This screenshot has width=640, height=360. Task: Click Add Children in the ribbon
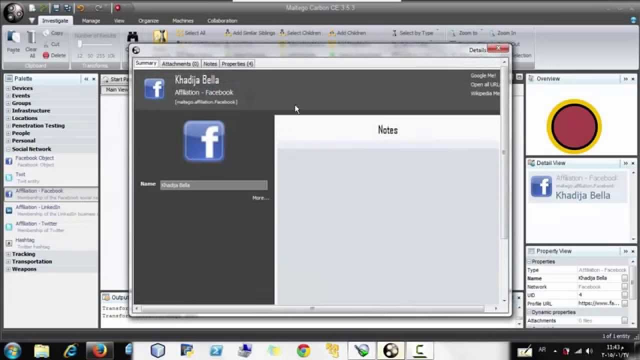point(347,33)
